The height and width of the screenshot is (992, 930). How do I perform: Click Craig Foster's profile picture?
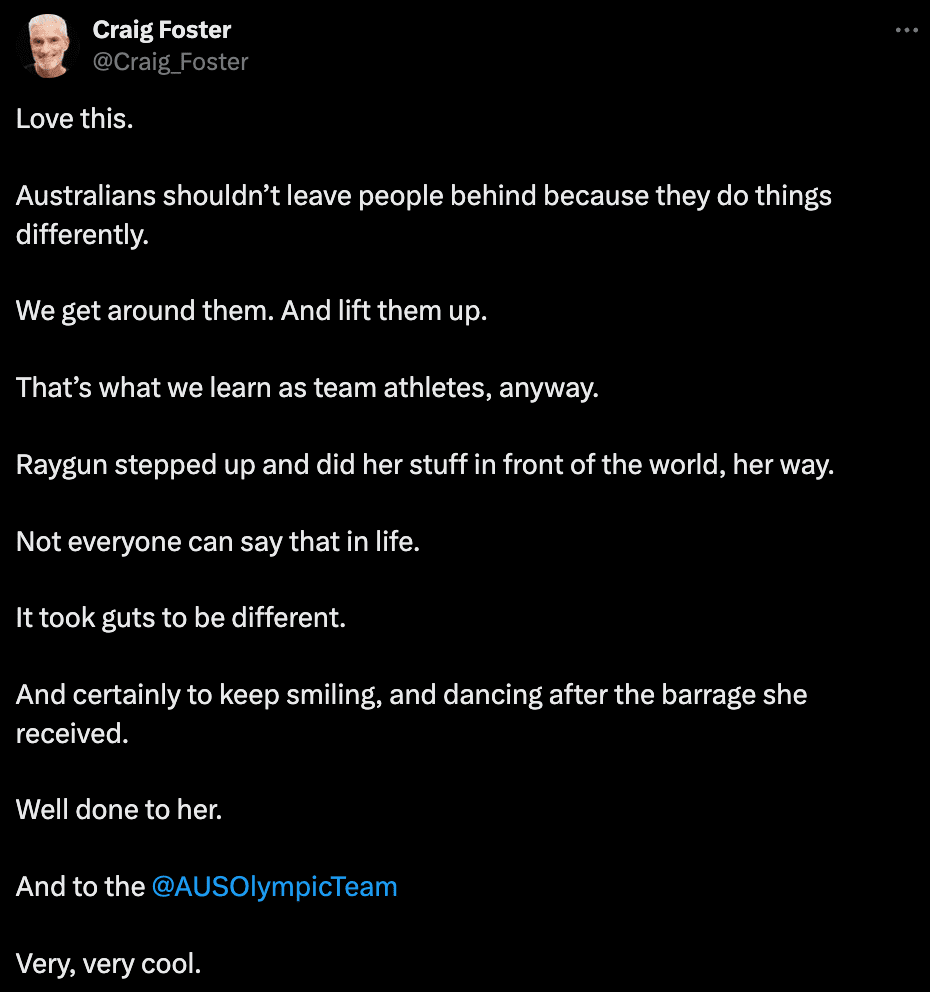click(47, 46)
